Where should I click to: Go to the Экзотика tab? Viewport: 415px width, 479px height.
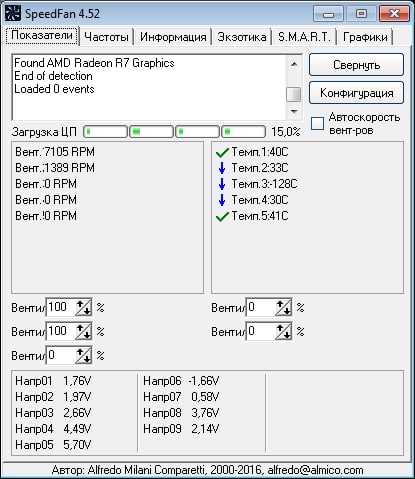point(242,37)
